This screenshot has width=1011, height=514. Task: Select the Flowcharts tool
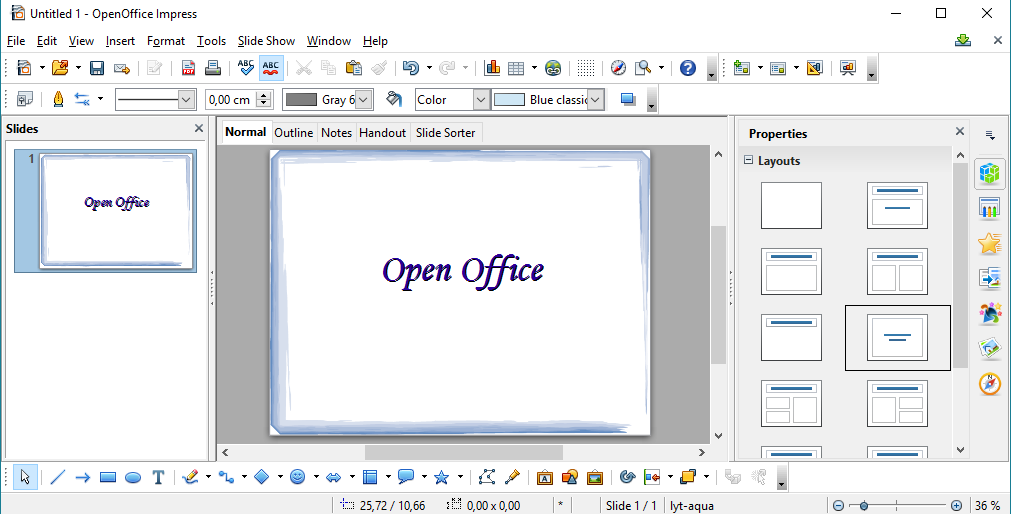[x=369, y=477]
